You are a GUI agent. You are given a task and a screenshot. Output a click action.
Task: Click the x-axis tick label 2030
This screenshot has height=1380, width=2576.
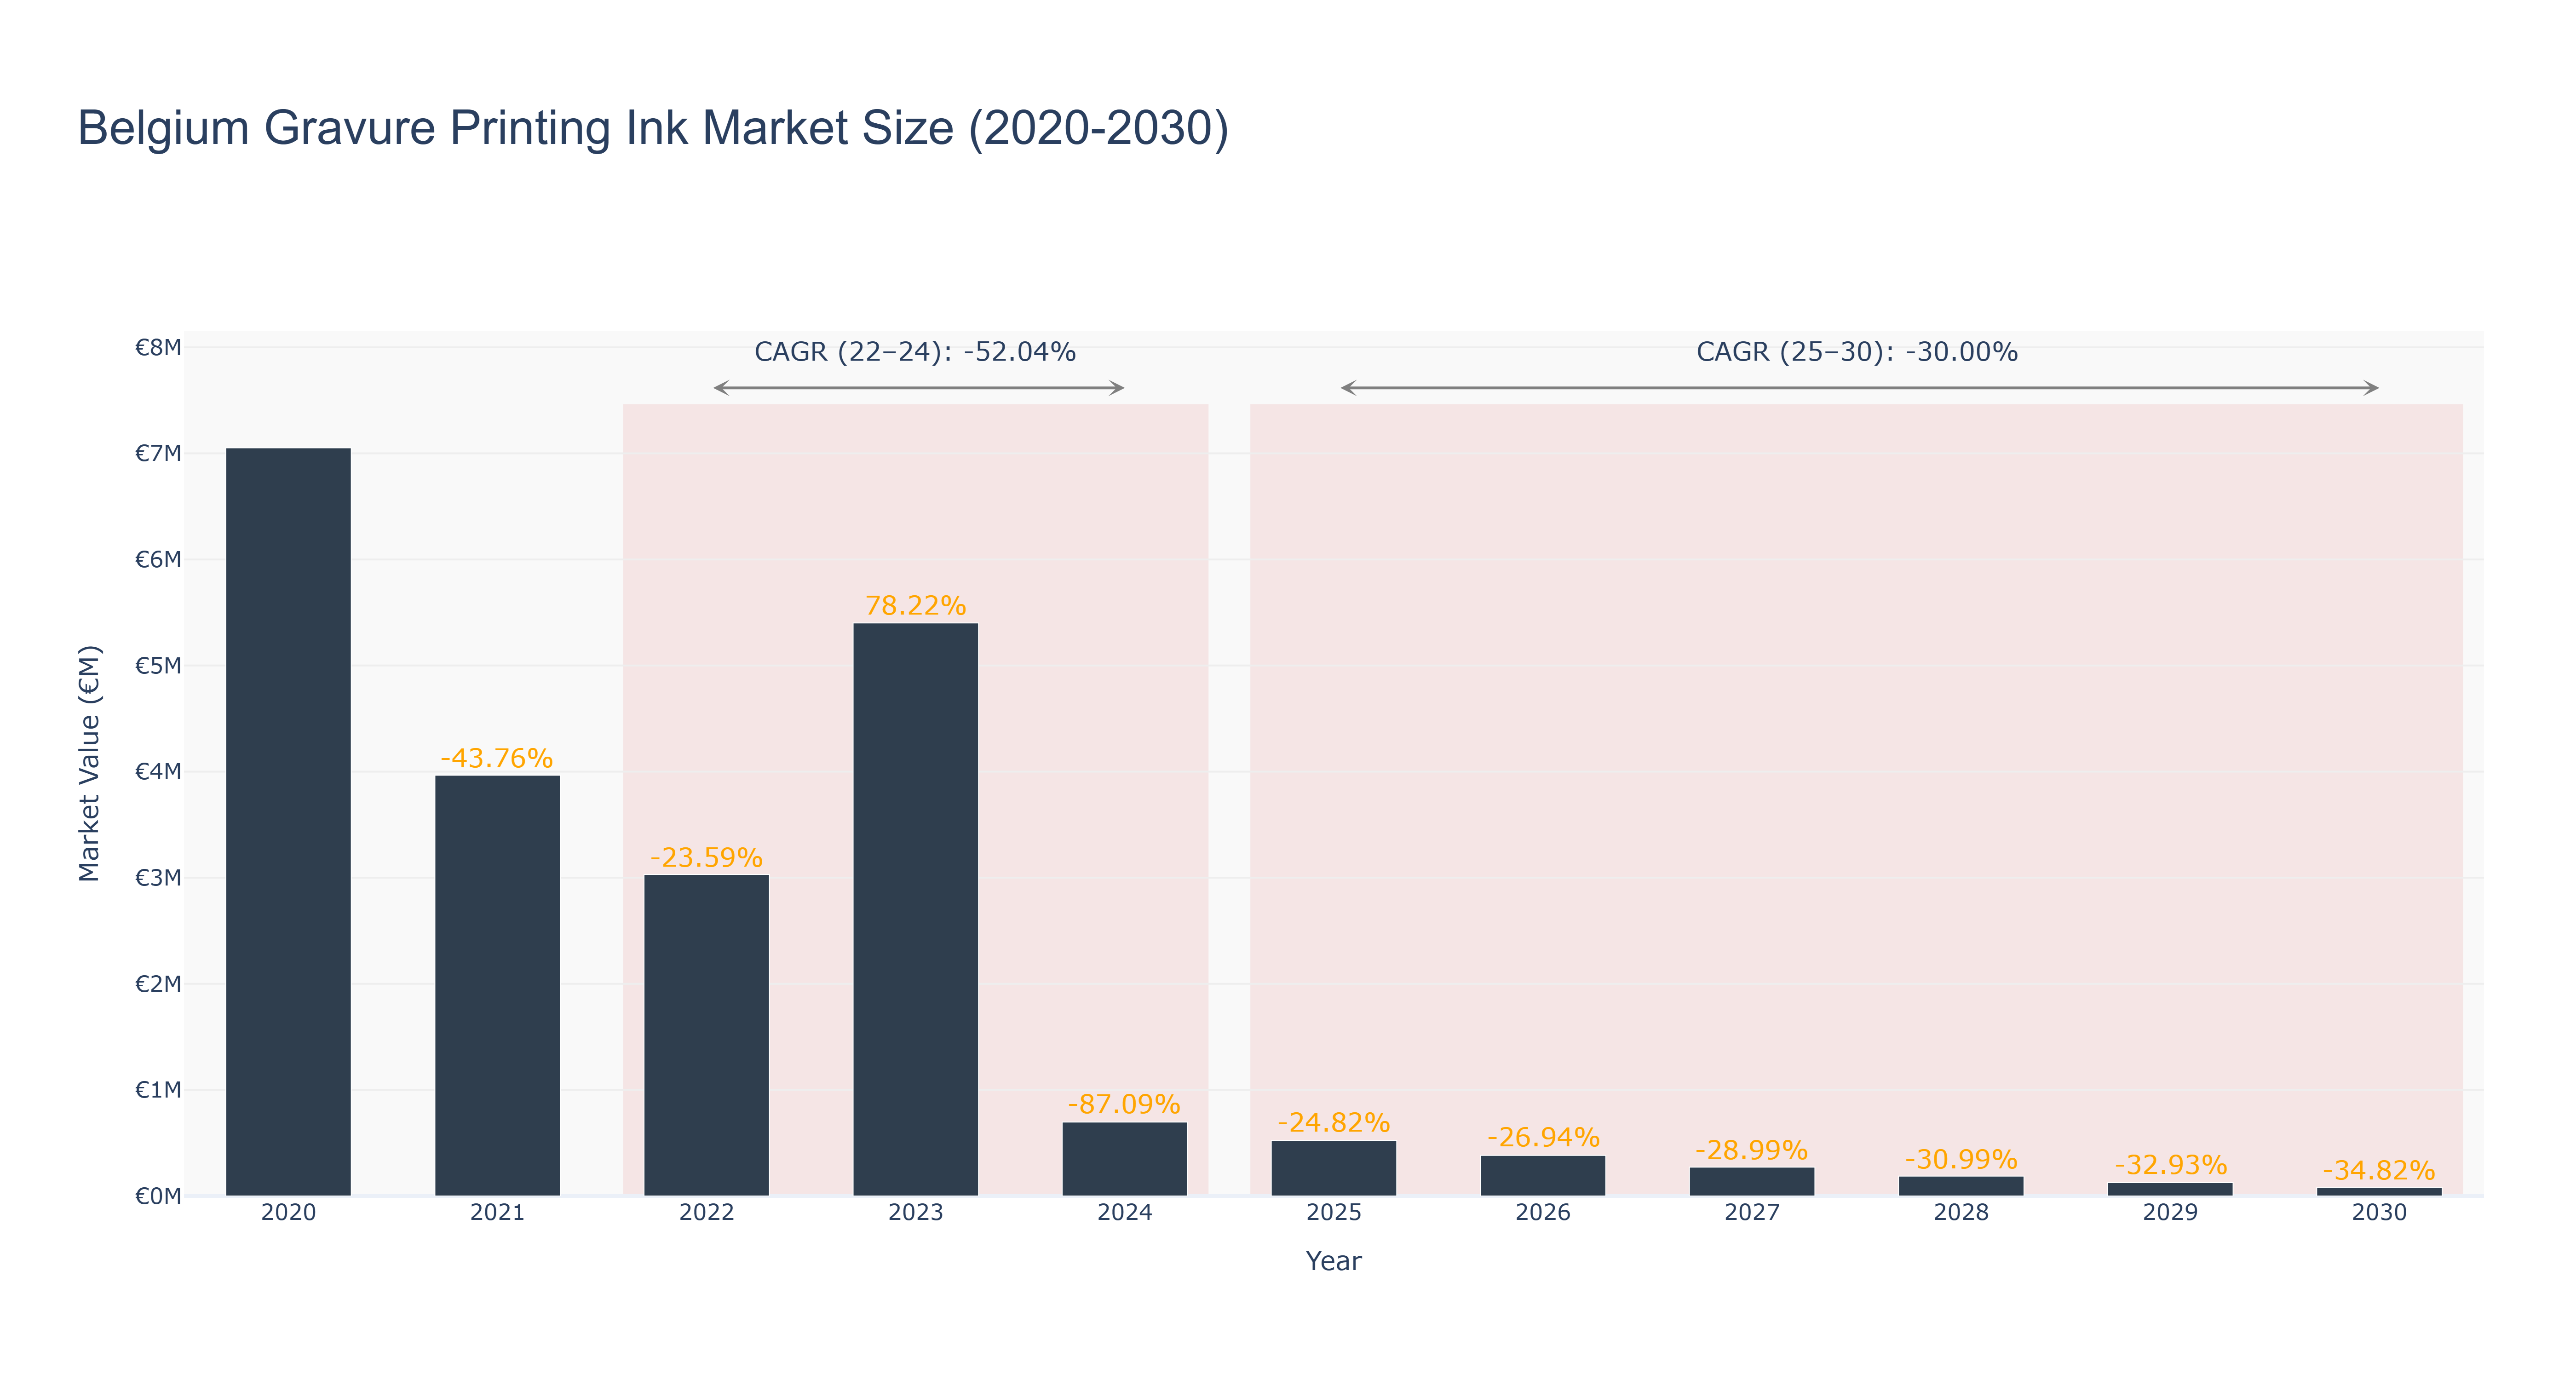click(x=2378, y=1213)
